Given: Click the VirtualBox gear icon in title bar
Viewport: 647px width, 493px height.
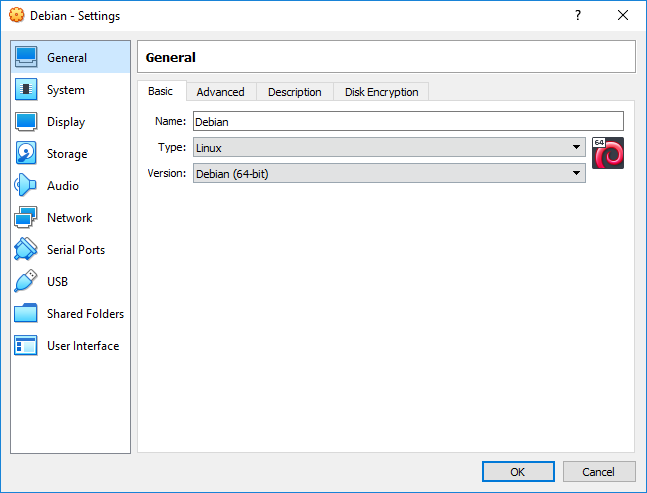Looking at the screenshot, I should point(17,15).
